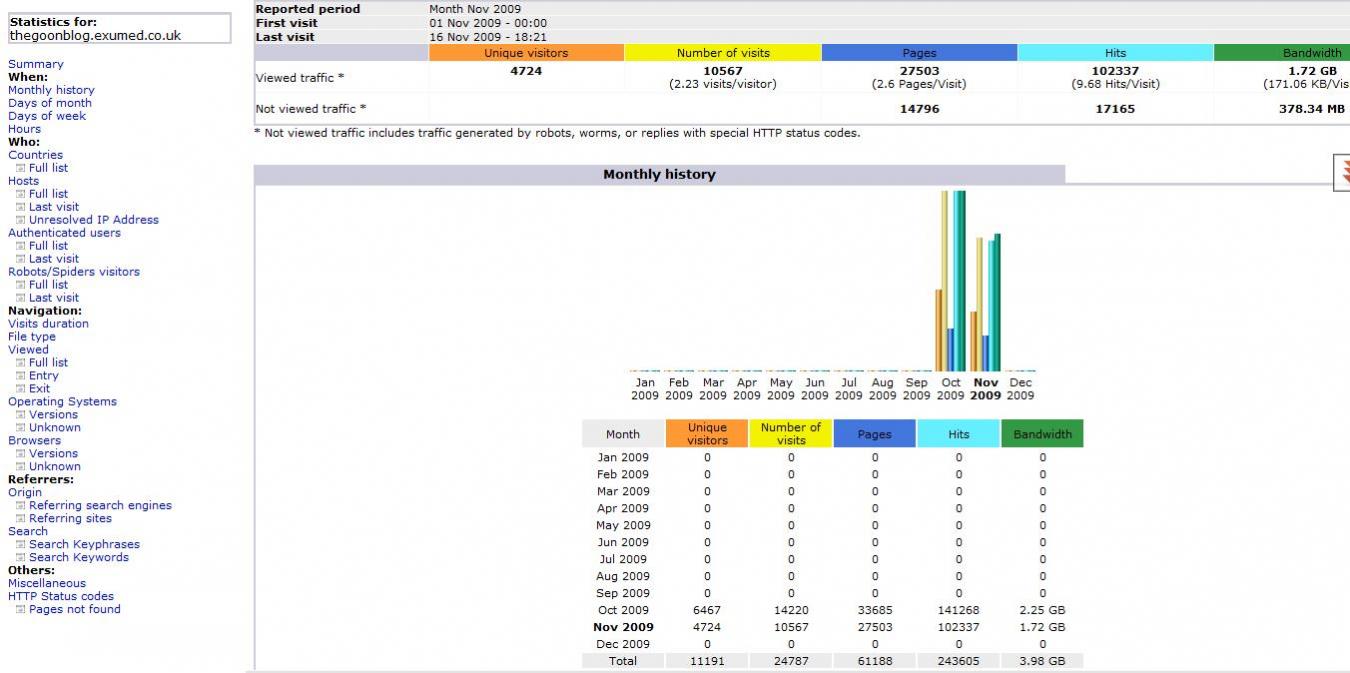
Task: Open Versions under Operating Systems
Action: click(53, 415)
